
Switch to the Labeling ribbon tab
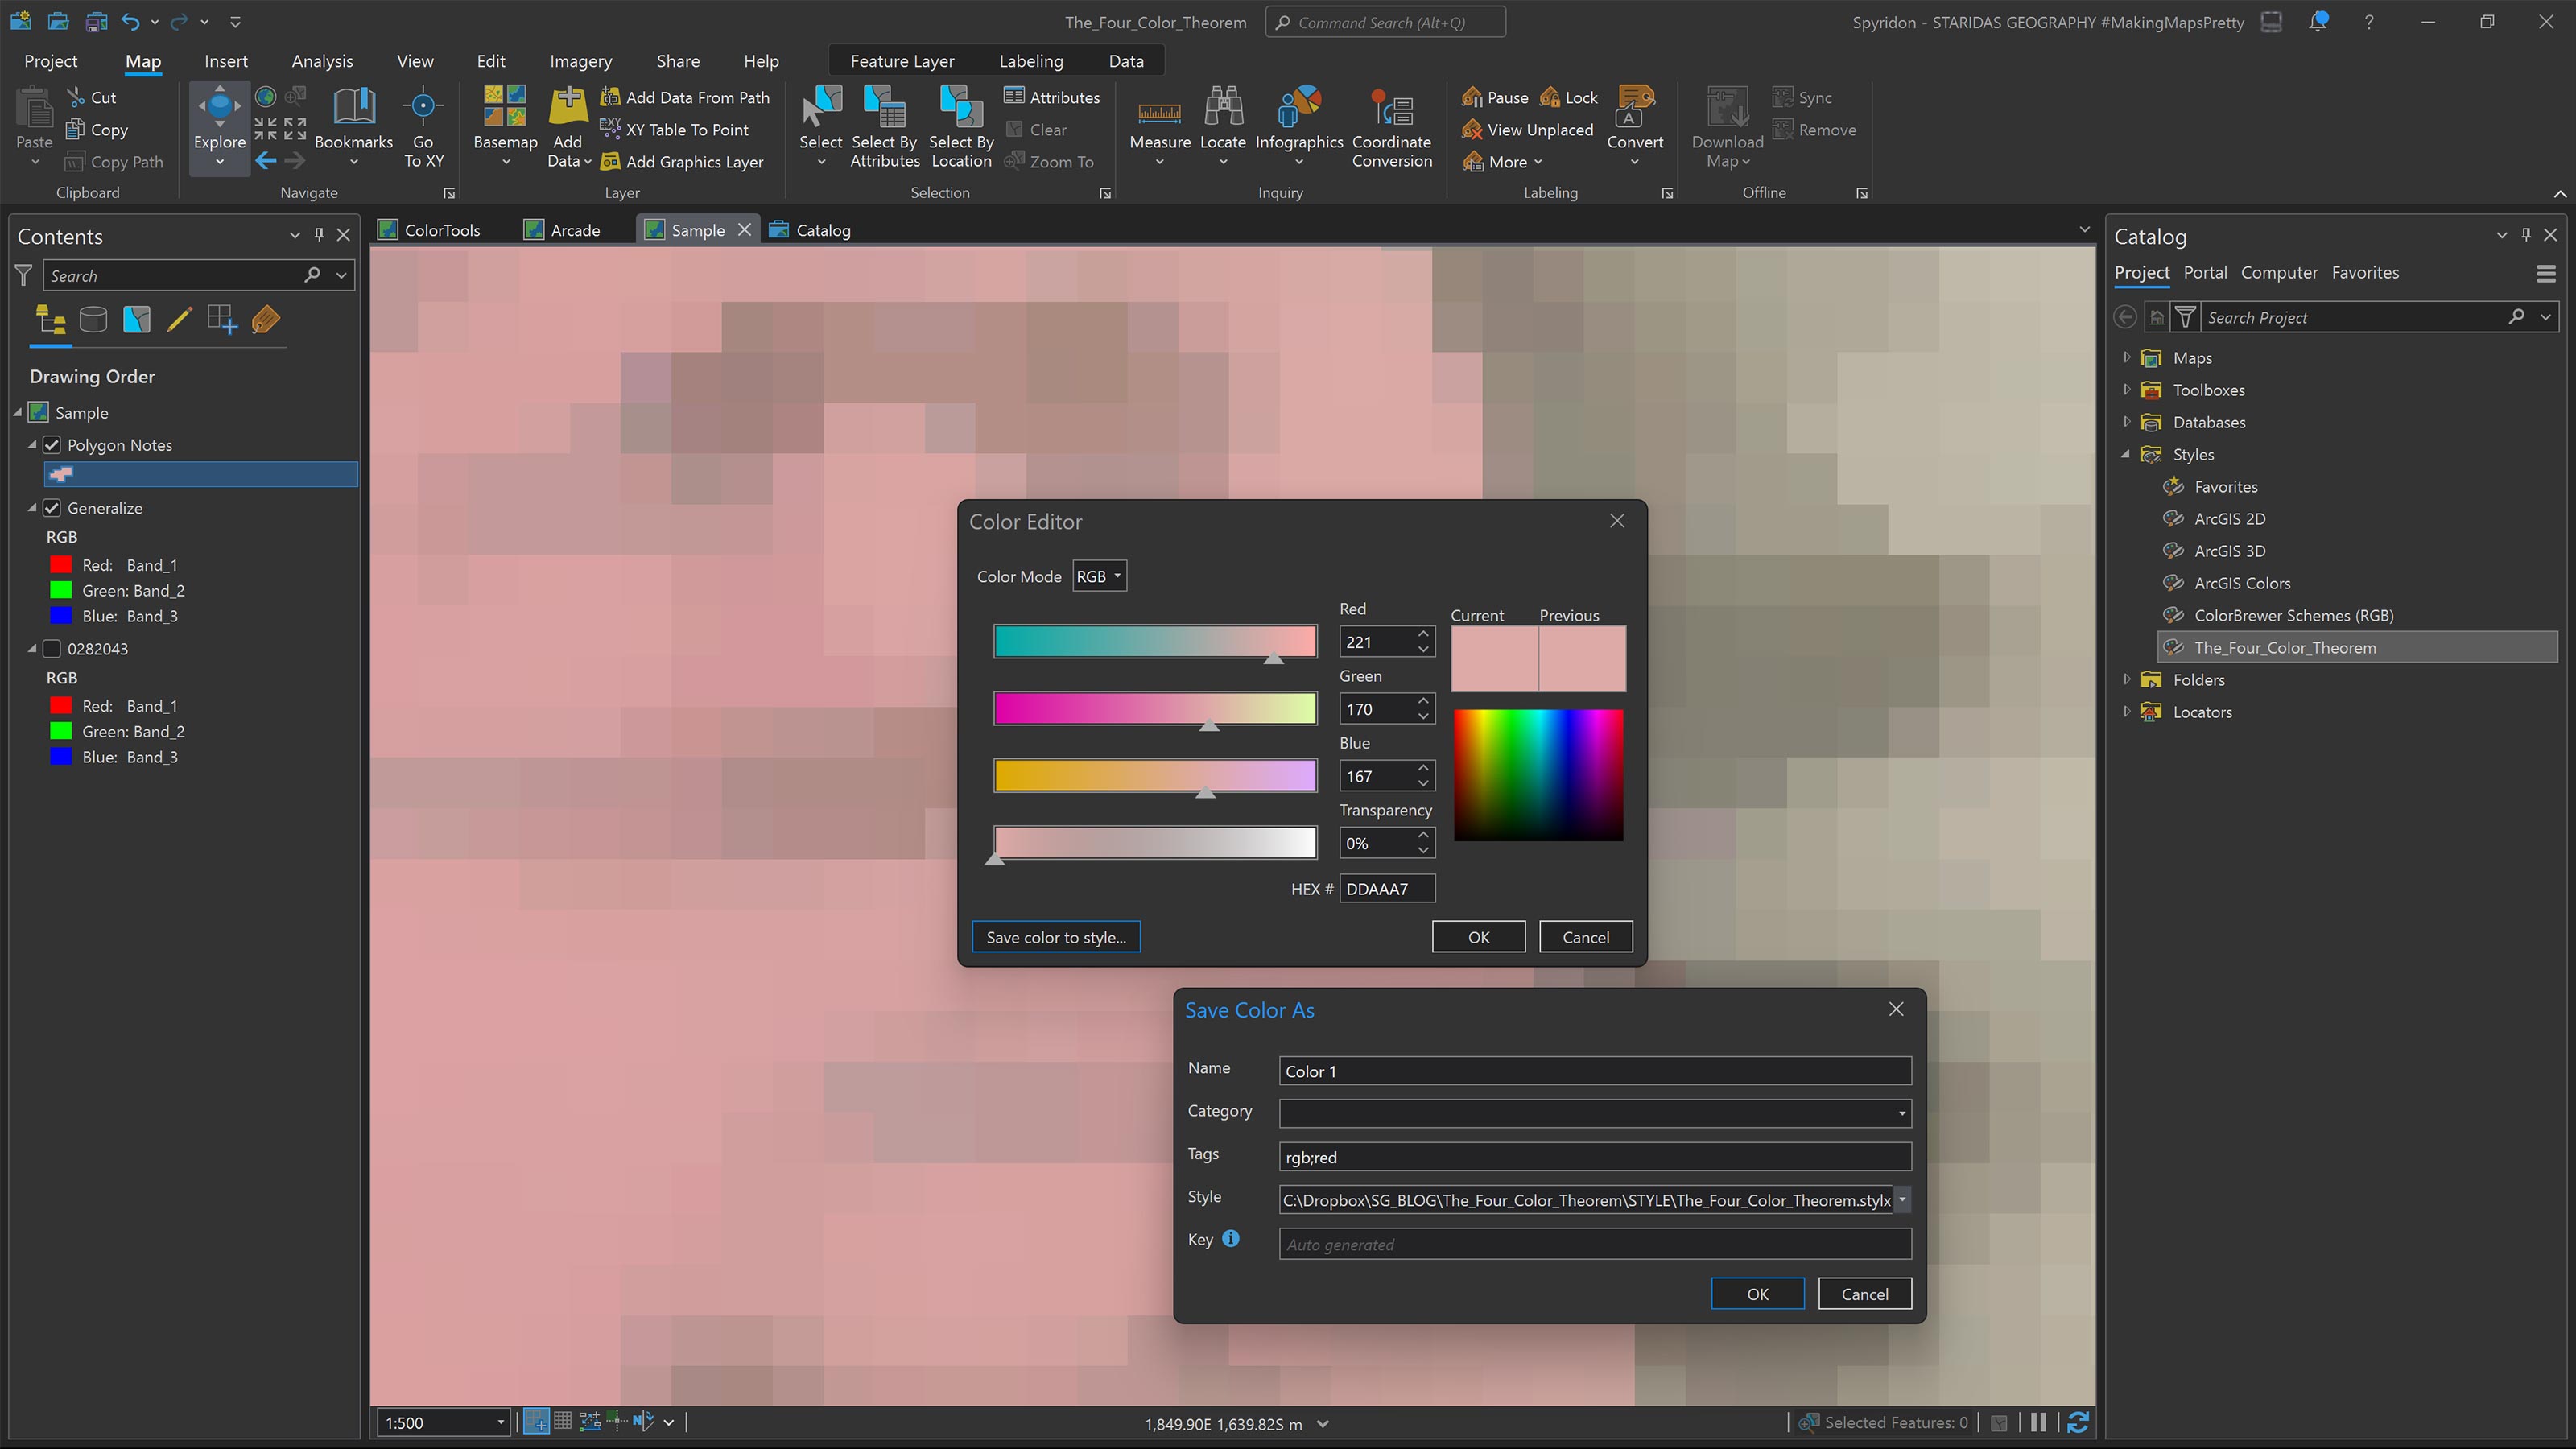pyautogui.click(x=1030, y=60)
